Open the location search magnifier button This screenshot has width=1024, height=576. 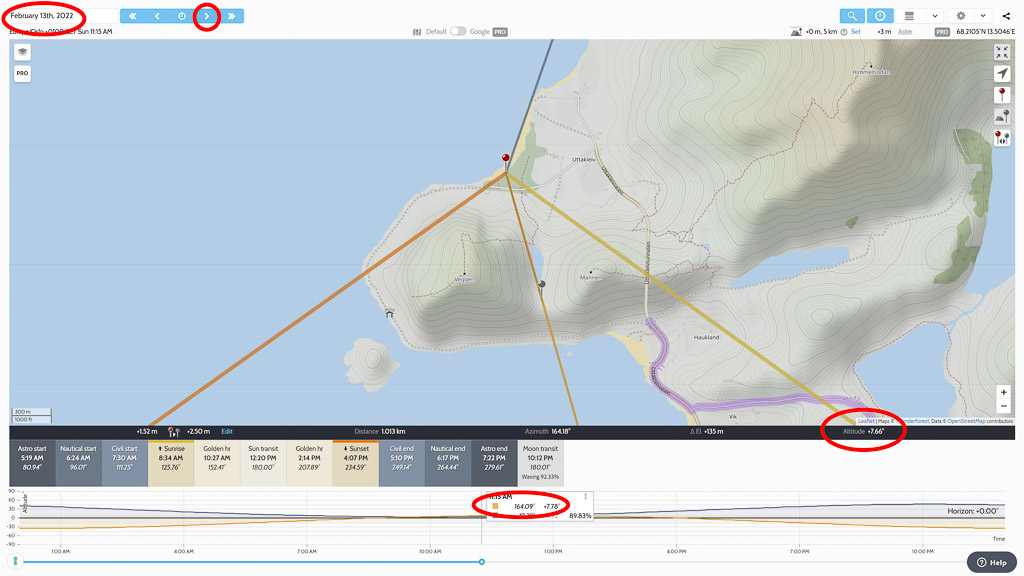[x=852, y=16]
